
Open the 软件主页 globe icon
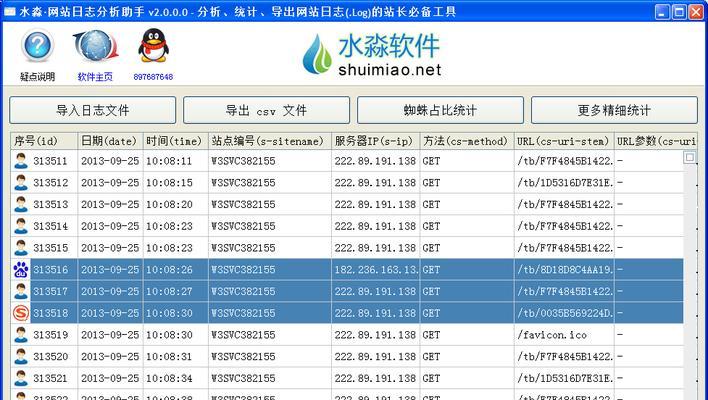[95, 45]
